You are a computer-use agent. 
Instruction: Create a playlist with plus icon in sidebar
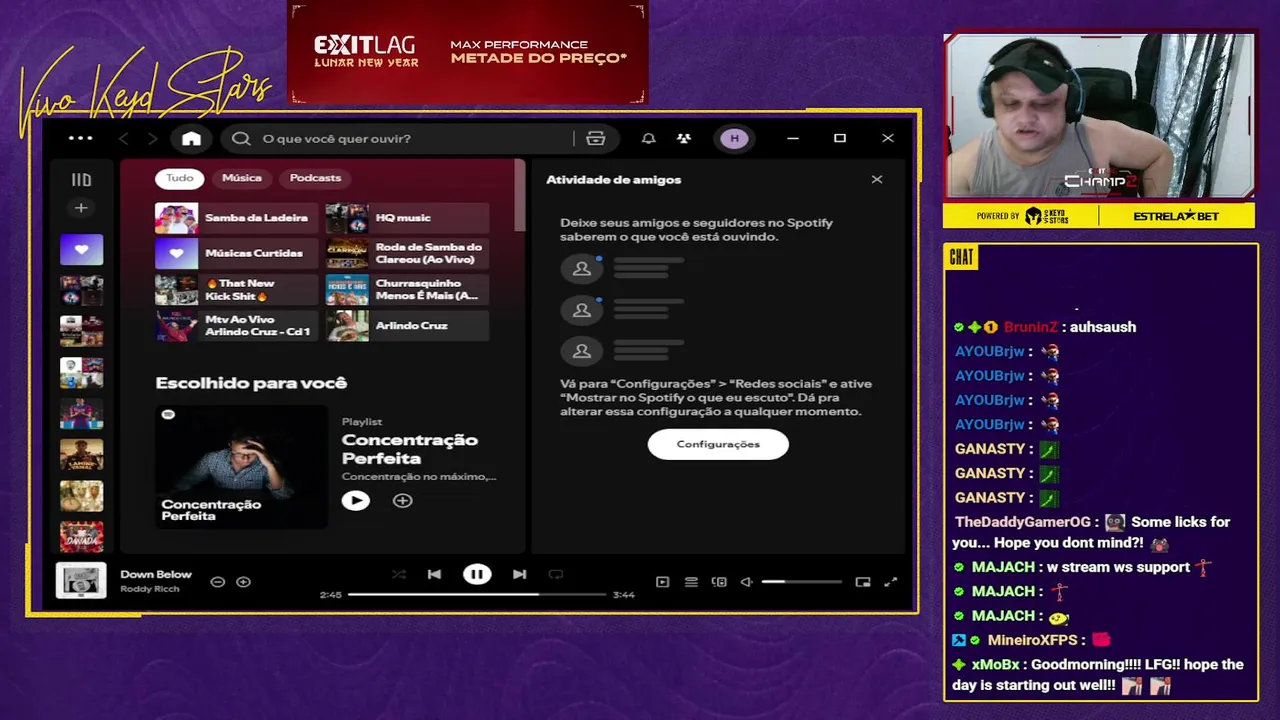(x=81, y=208)
